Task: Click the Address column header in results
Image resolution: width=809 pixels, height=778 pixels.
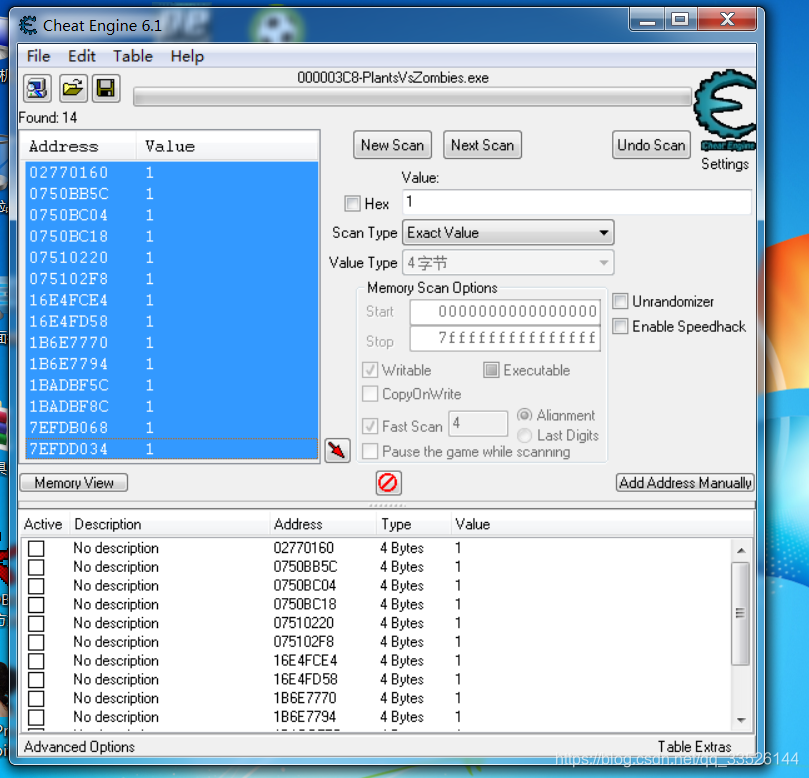Action: 78,146
